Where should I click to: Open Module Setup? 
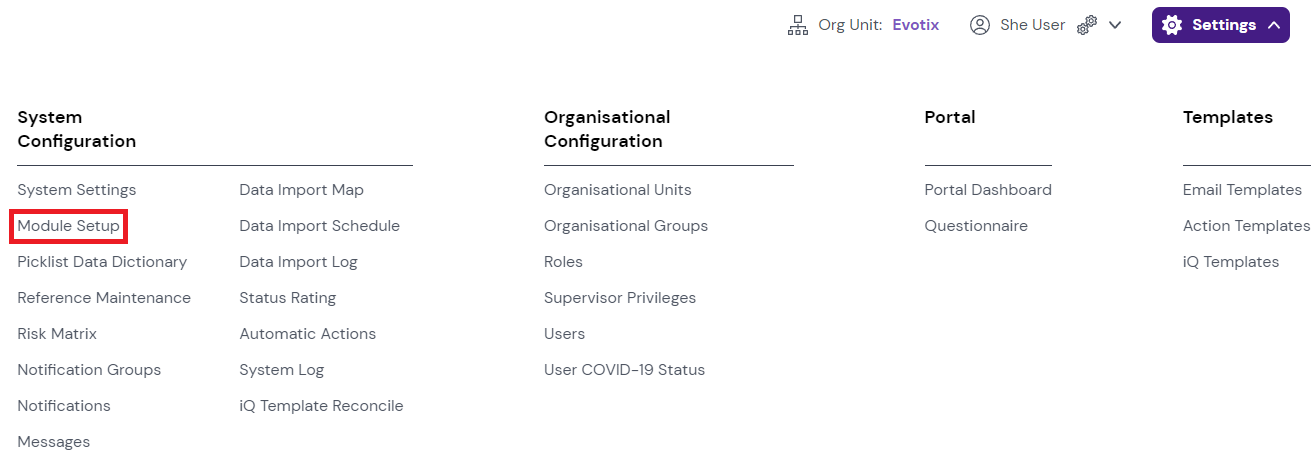coord(68,226)
